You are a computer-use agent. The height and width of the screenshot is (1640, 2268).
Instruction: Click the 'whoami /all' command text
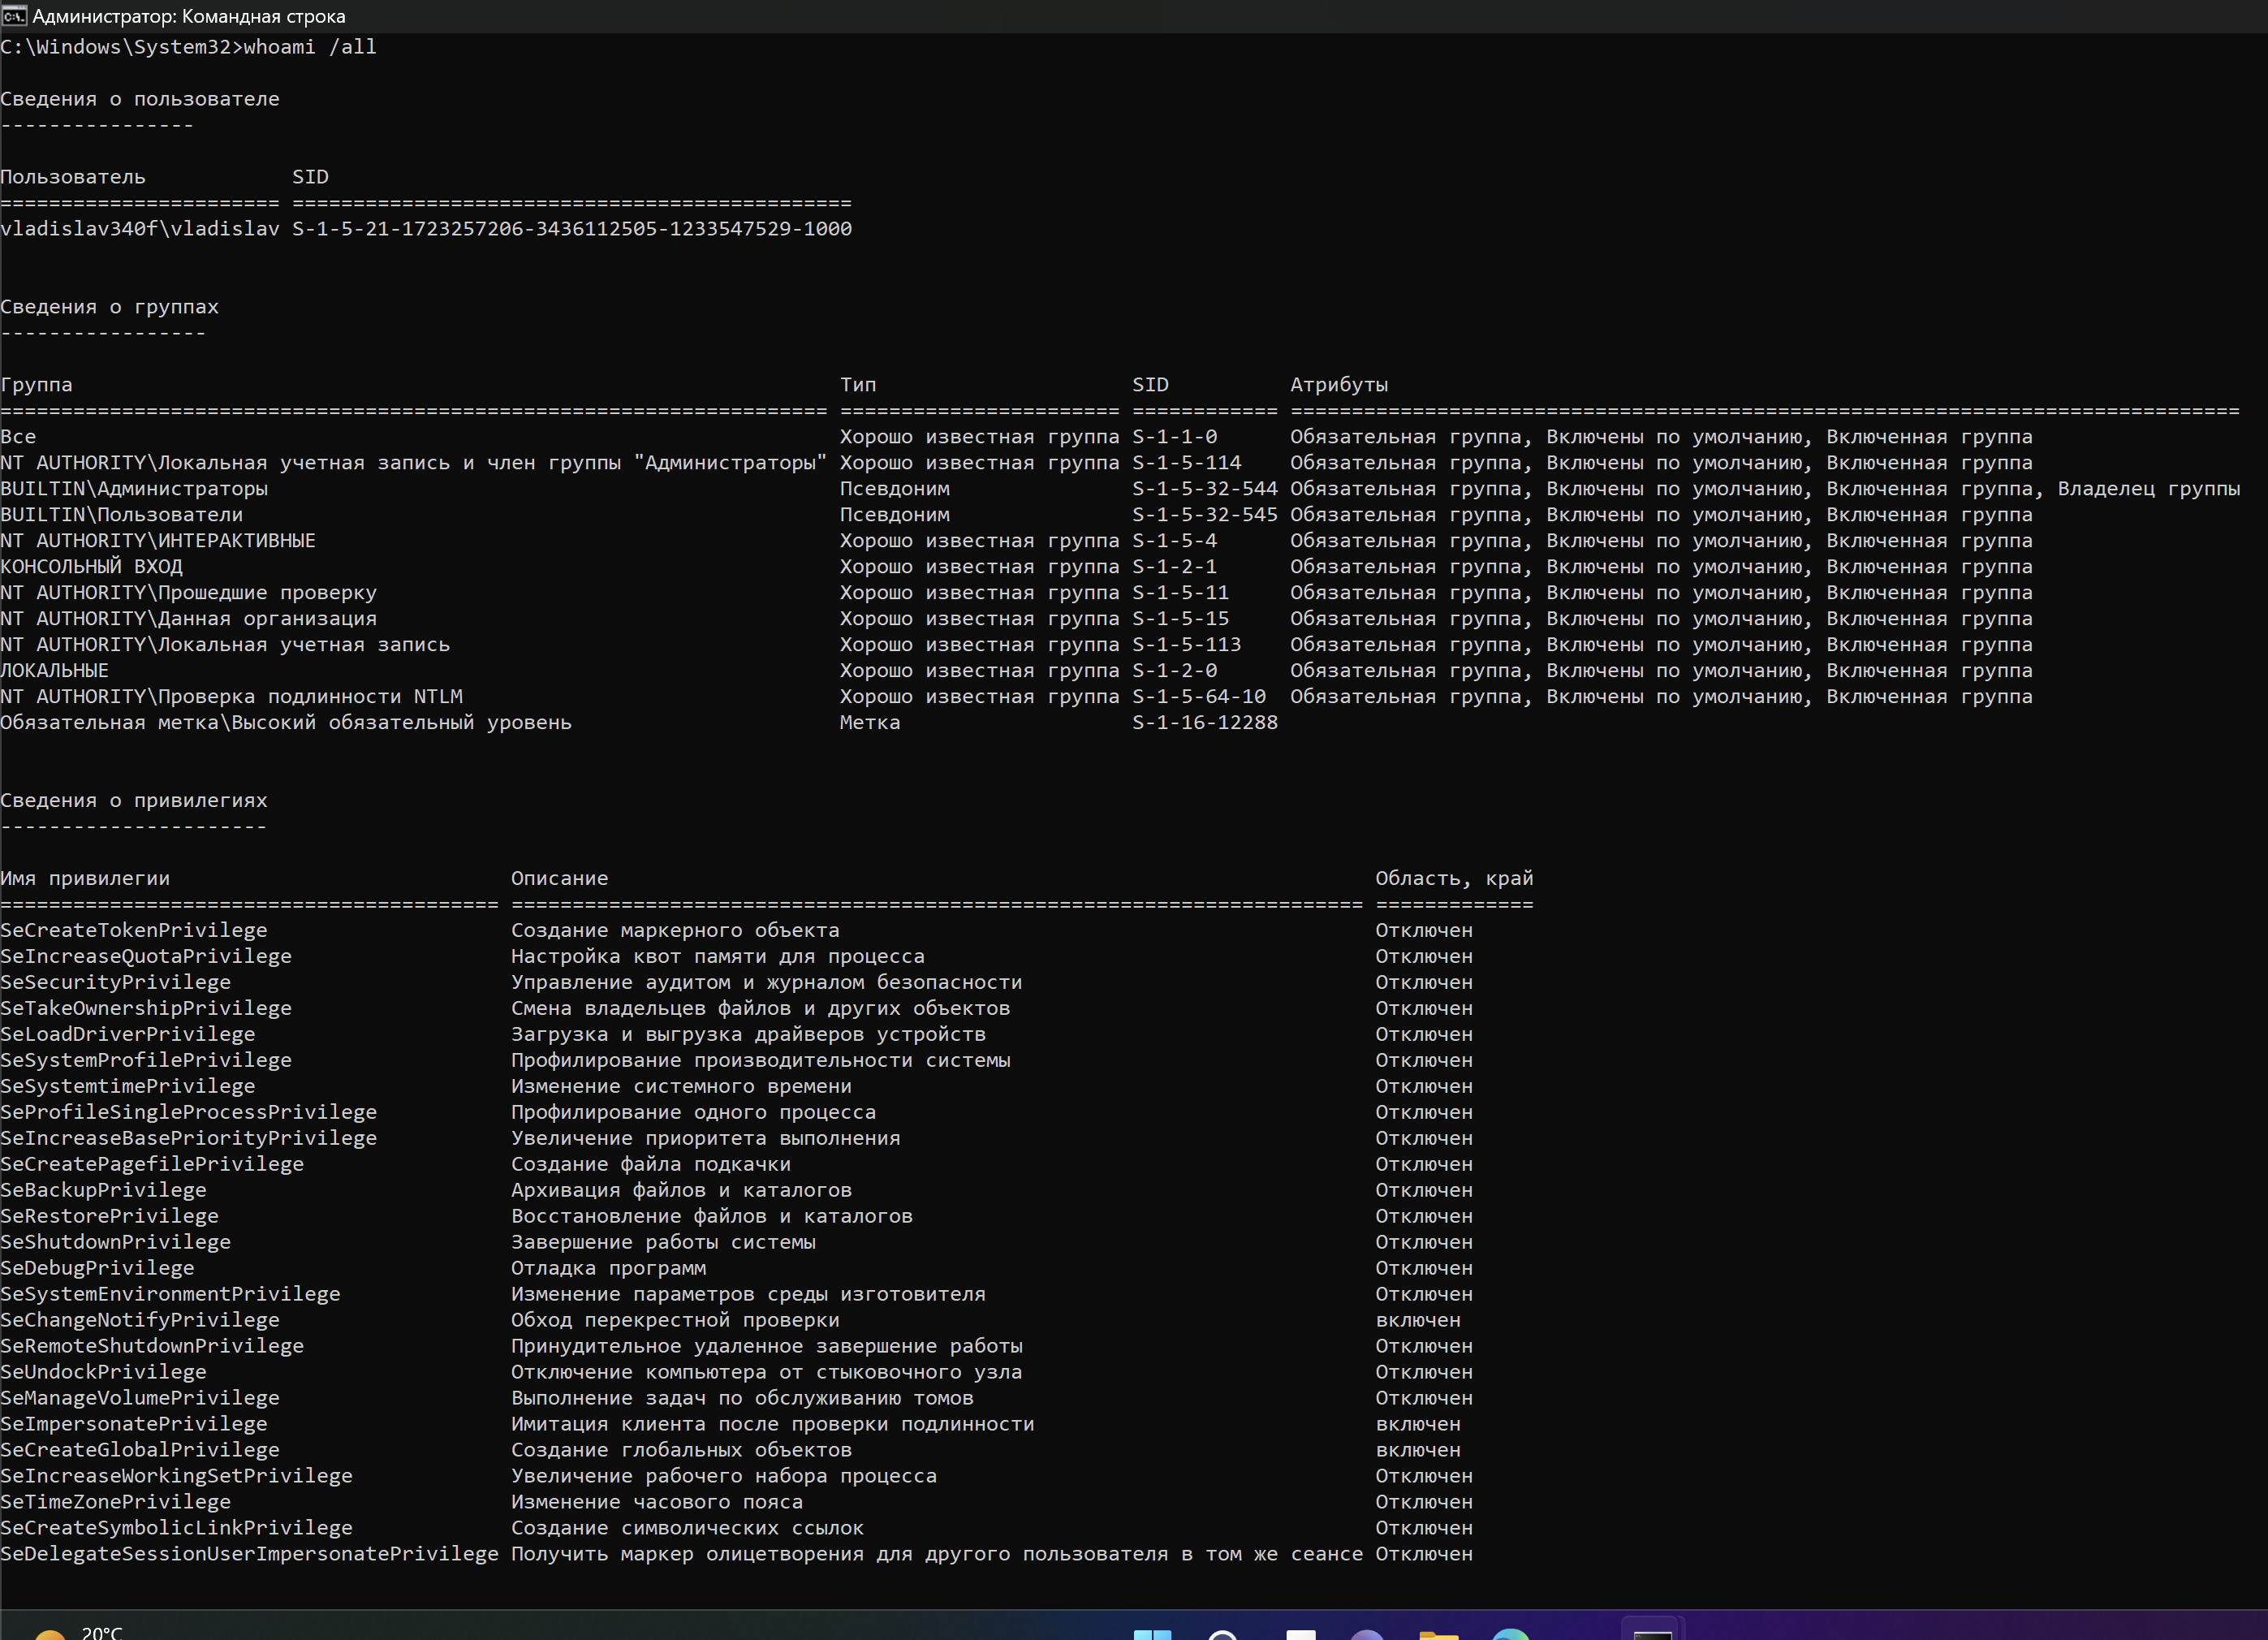click(x=310, y=47)
